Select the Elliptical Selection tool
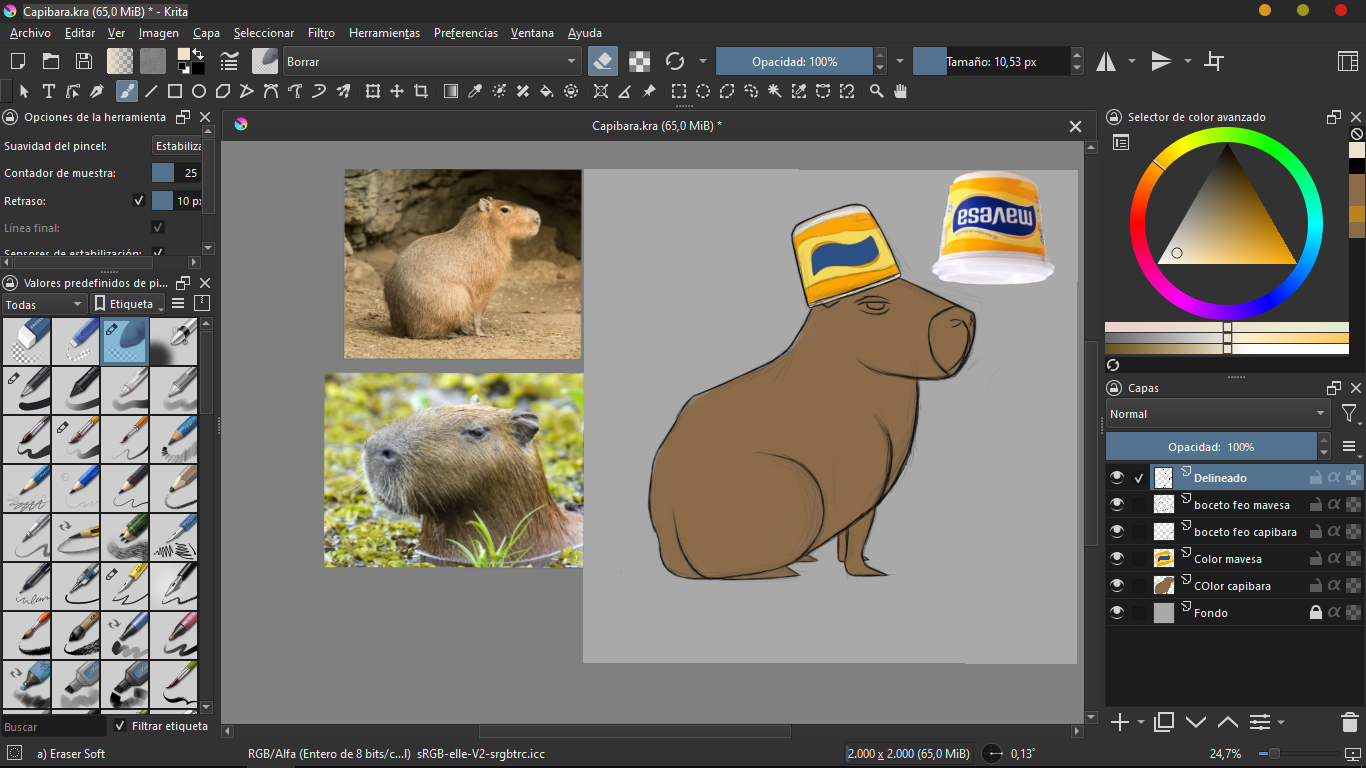This screenshot has width=1366, height=768. (x=703, y=91)
